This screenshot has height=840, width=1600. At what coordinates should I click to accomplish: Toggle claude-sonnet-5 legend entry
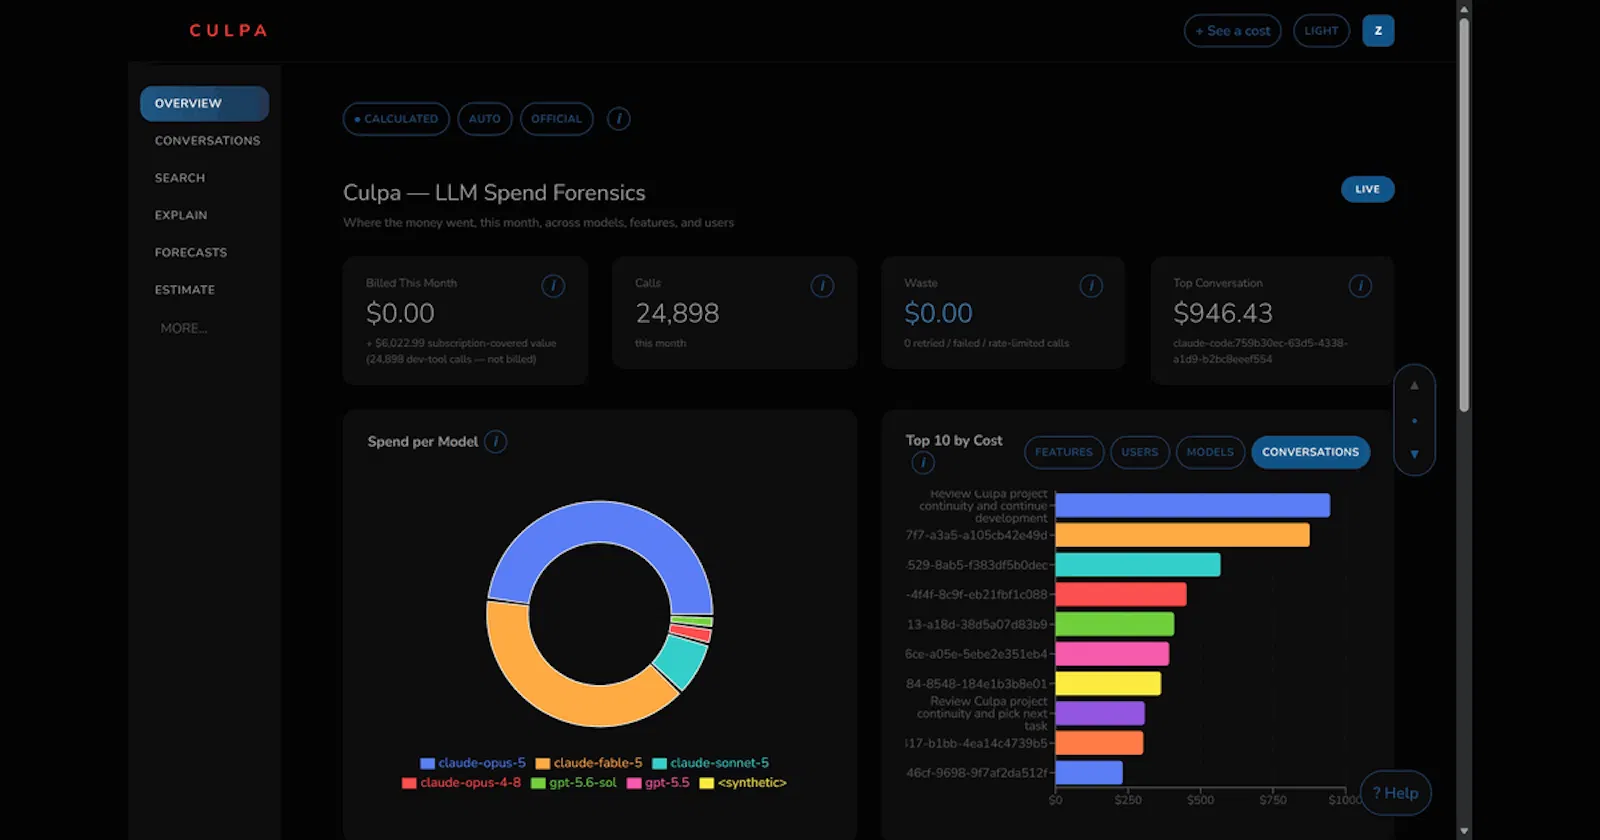[711, 763]
